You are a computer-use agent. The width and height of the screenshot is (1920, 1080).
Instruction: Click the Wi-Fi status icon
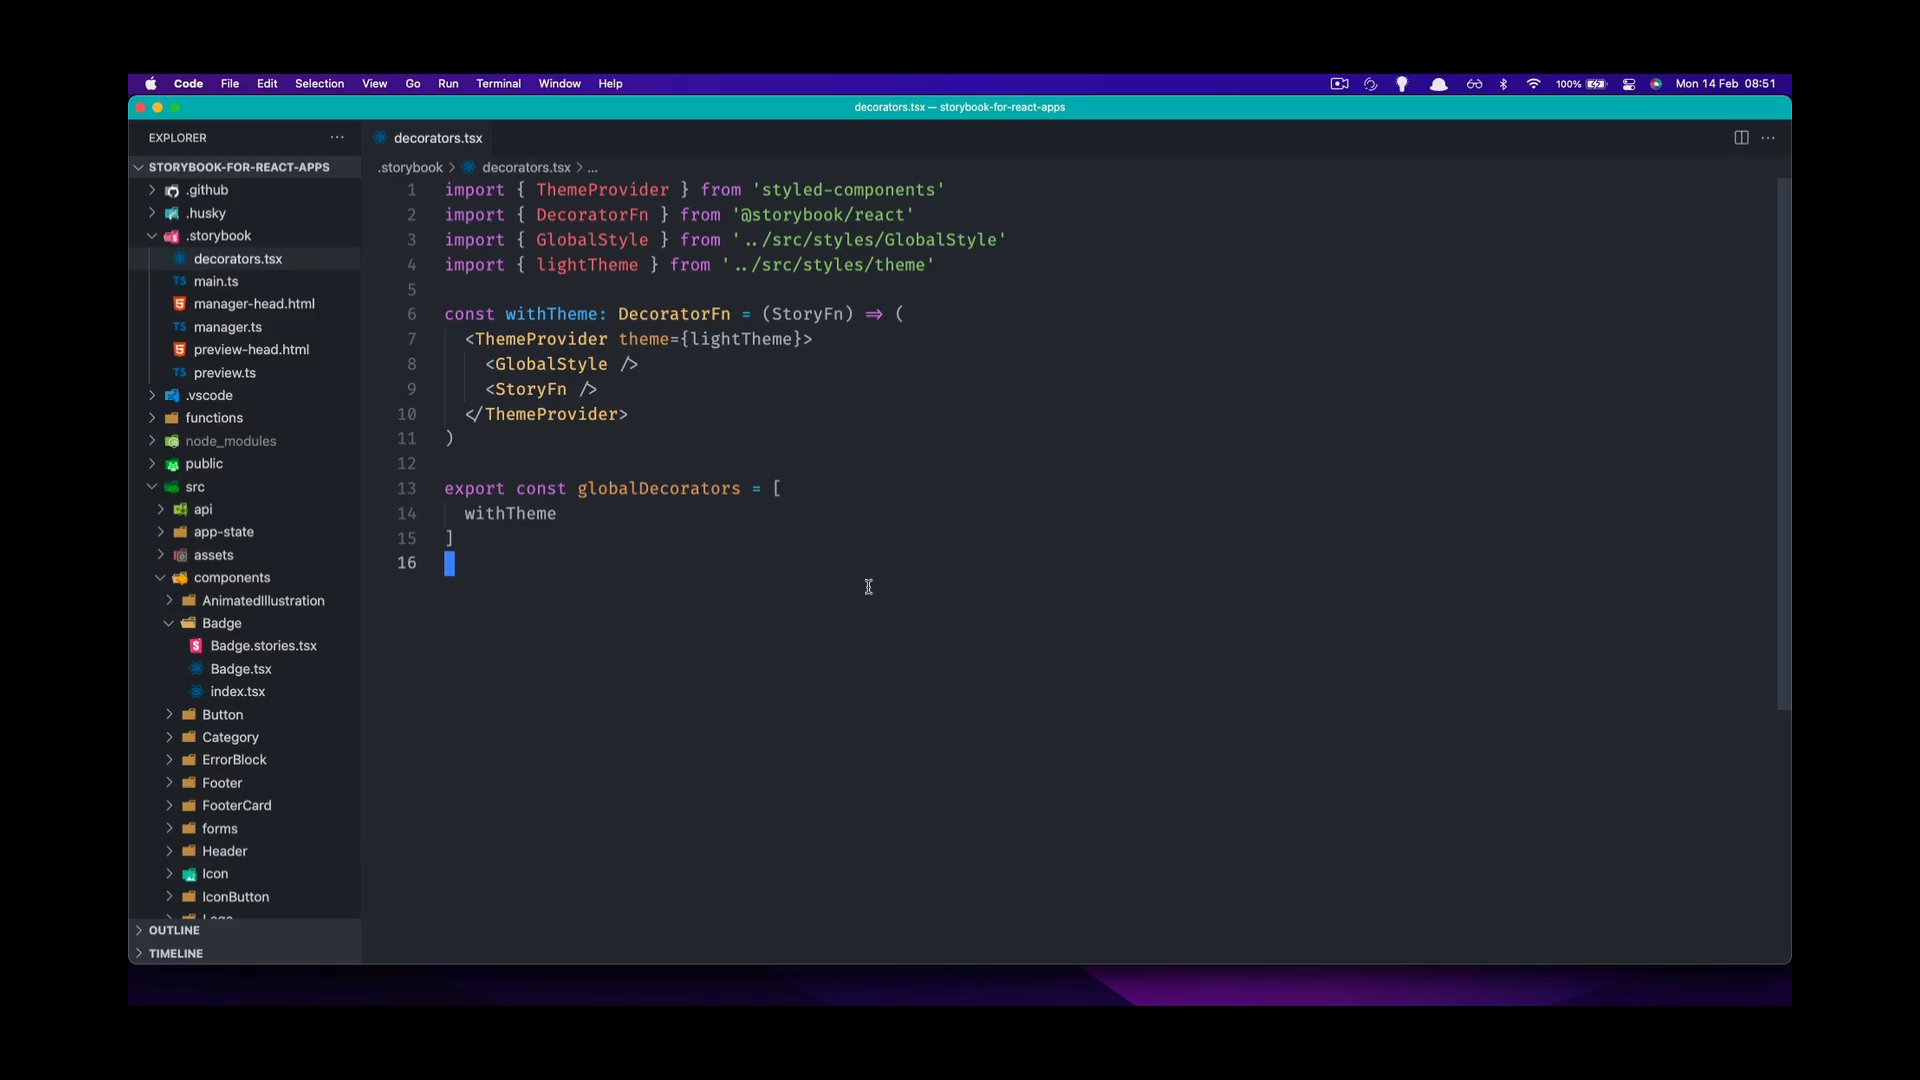1533,84
